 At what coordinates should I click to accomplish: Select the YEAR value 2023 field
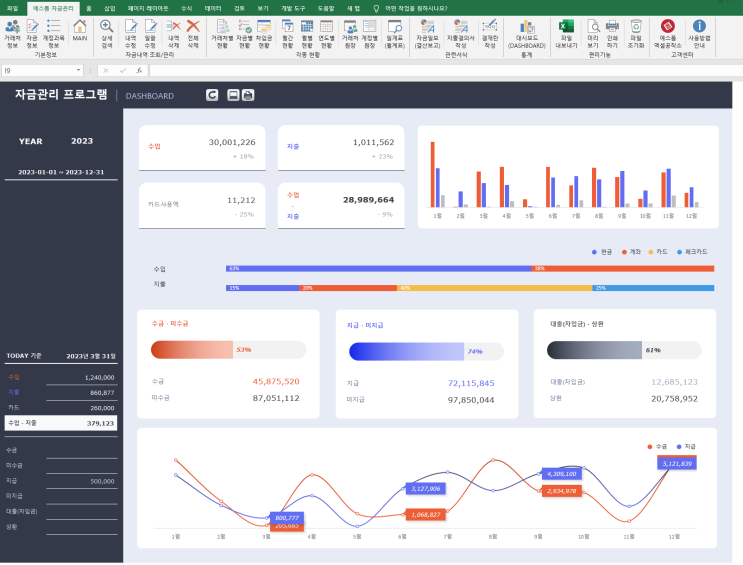point(82,141)
